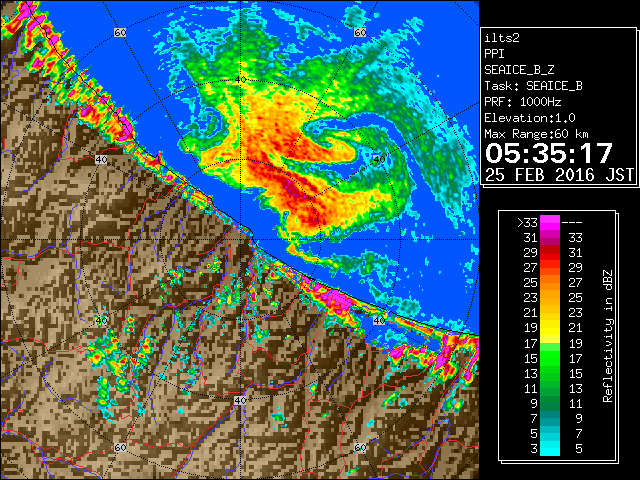
Task: Click the 'ilts2' radar site label
Action: 502,38
